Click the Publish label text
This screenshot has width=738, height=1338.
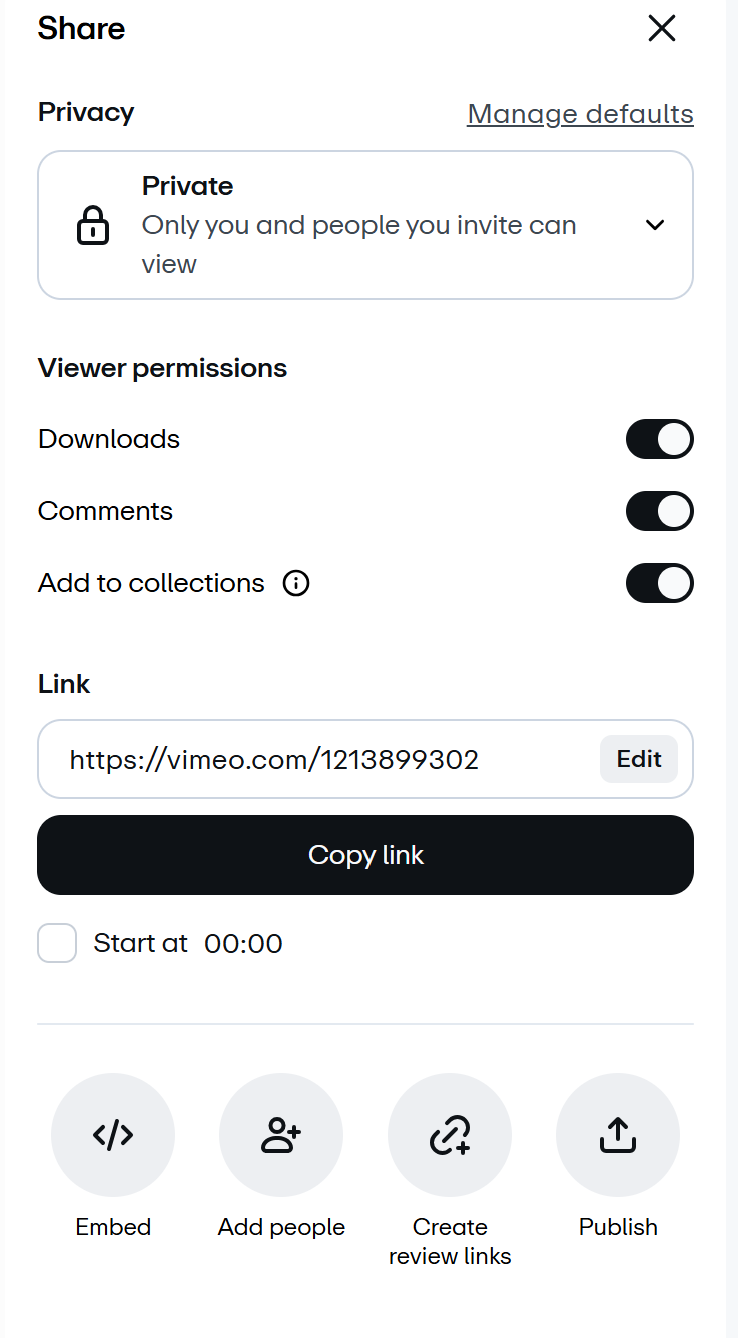(618, 1227)
